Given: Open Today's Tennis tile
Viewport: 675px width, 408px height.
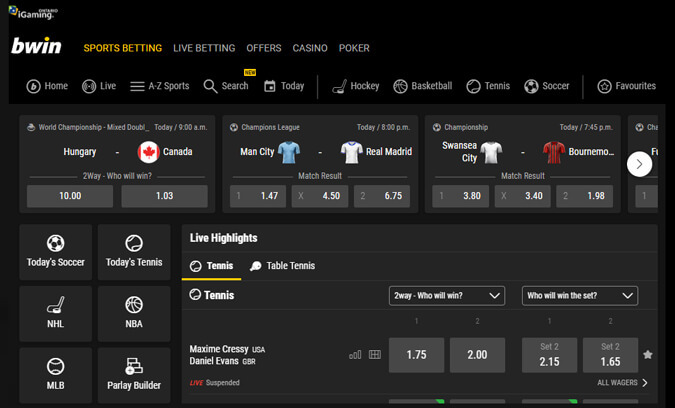Looking at the screenshot, I should coord(134,252).
